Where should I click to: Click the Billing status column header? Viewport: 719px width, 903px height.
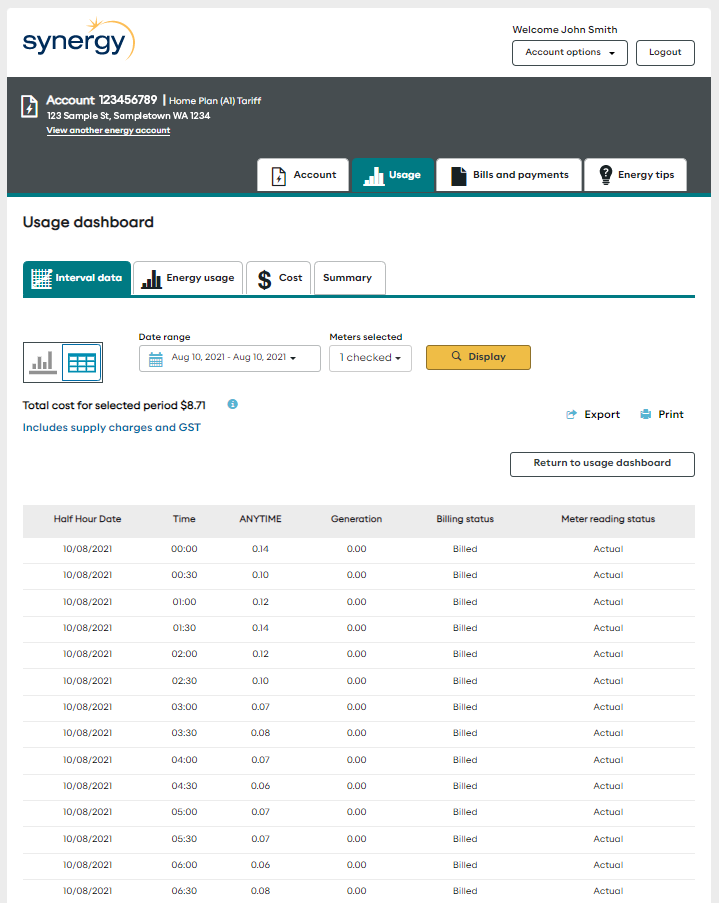[x=465, y=519]
